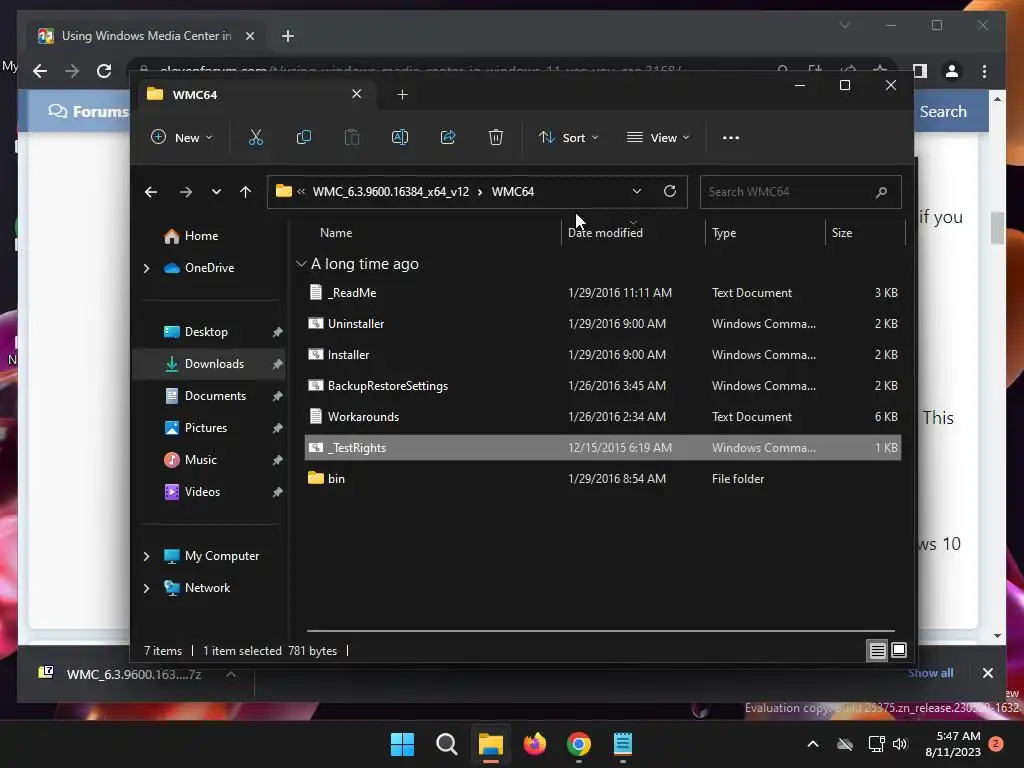Open Firefox from taskbar
The image size is (1024, 768).
click(x=535, y=744)
